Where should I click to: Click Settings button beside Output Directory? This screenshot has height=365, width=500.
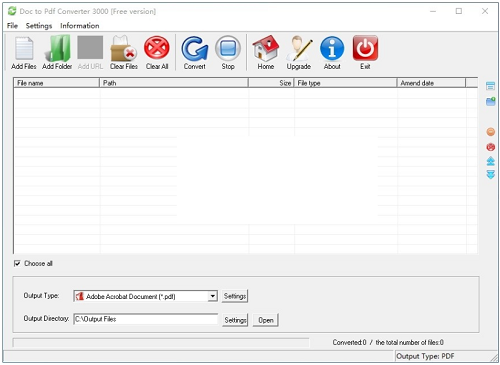point(235,320)
